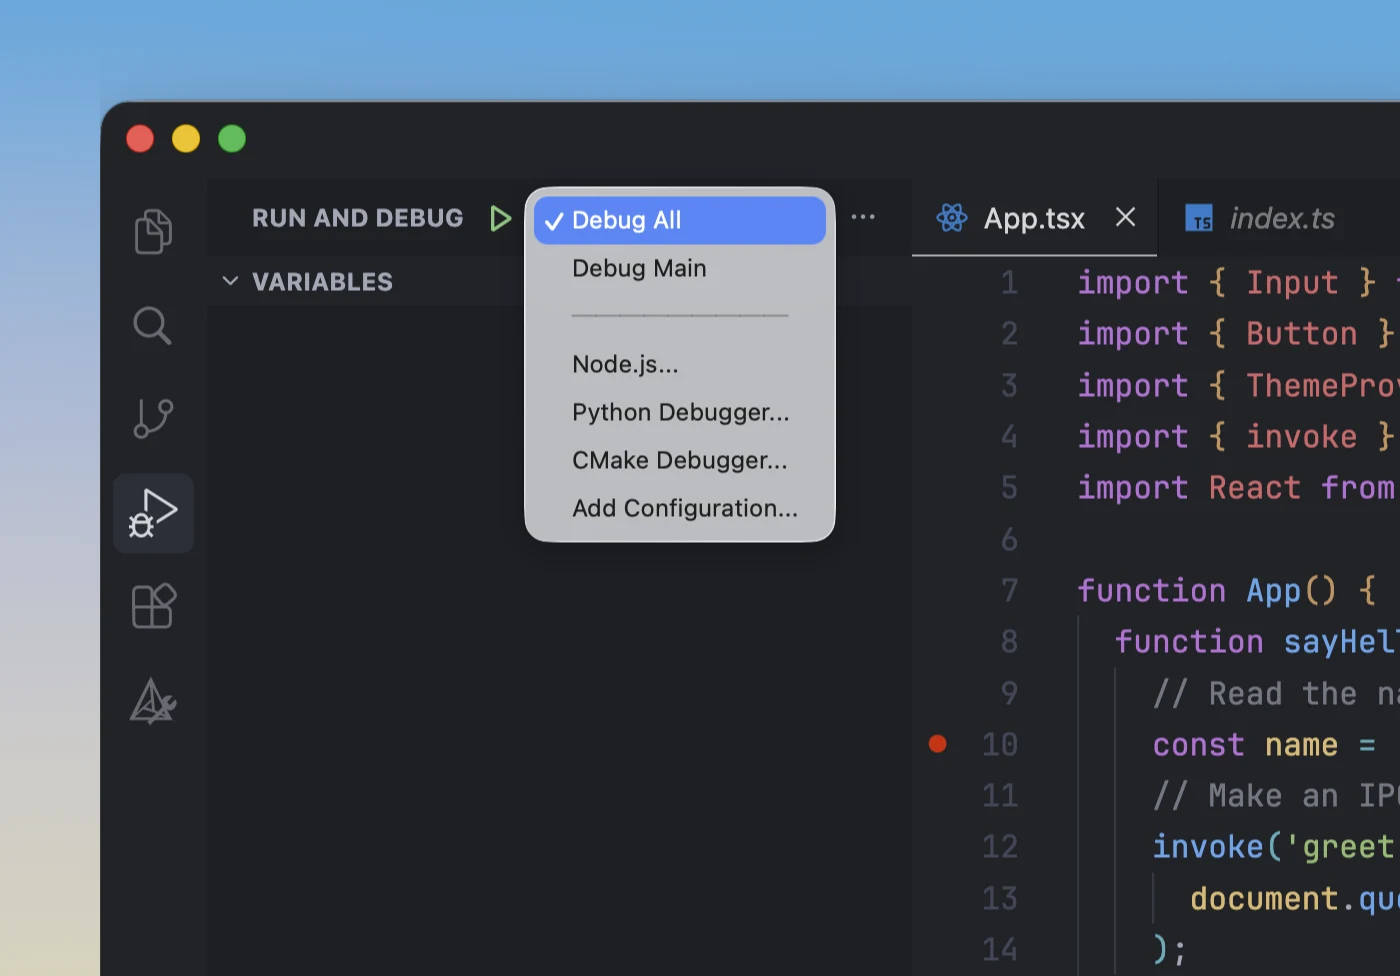
Task: Choose the Python Debugger option
Action: 680,412
